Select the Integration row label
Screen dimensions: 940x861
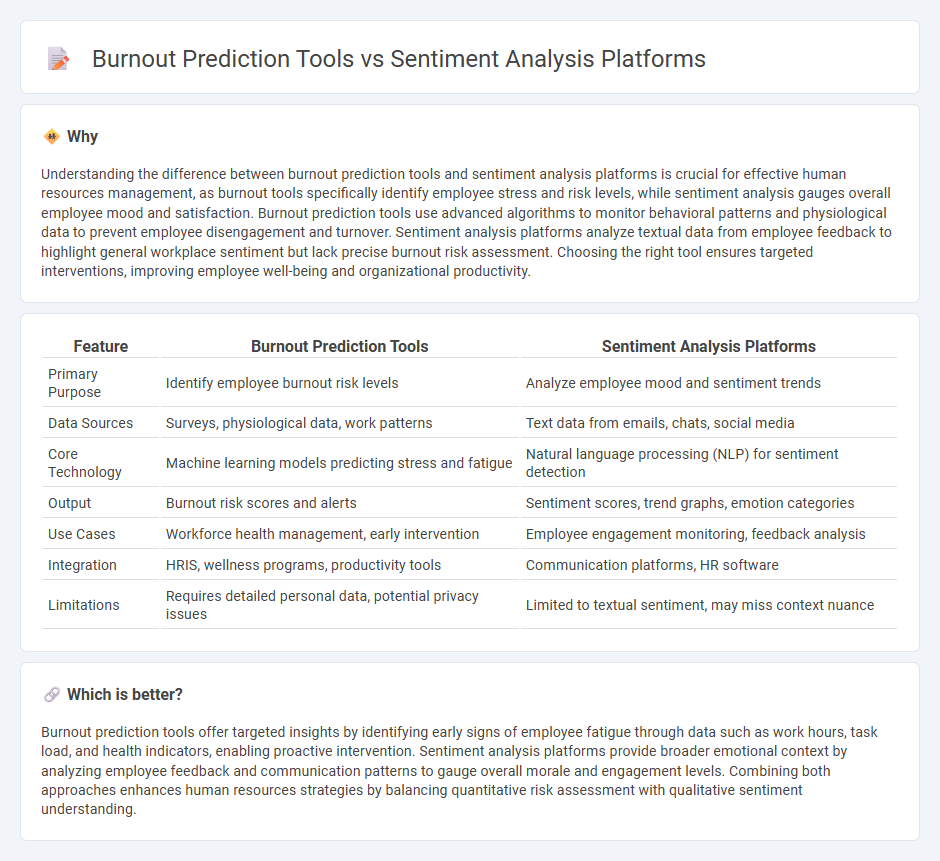coord(82,565)
